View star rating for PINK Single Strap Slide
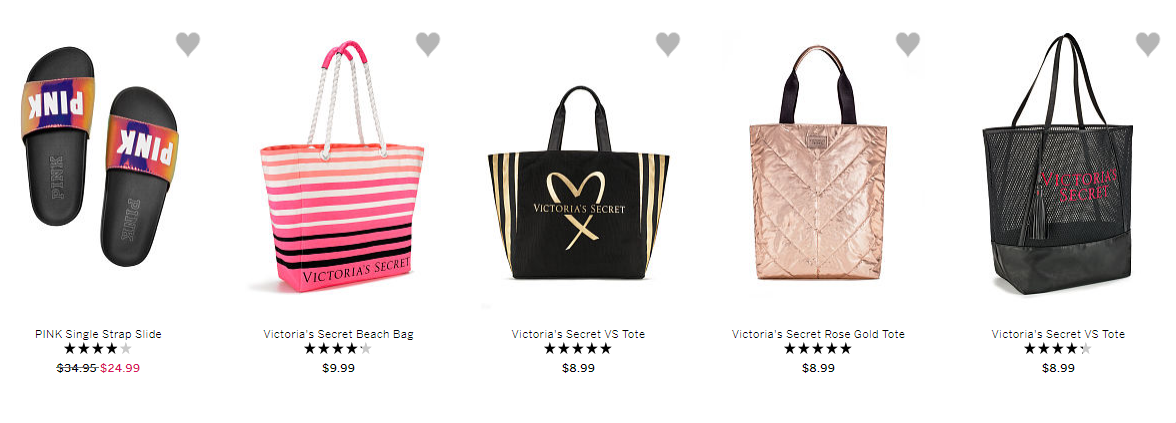1176x423 pixels. click(x=98, y=349)
